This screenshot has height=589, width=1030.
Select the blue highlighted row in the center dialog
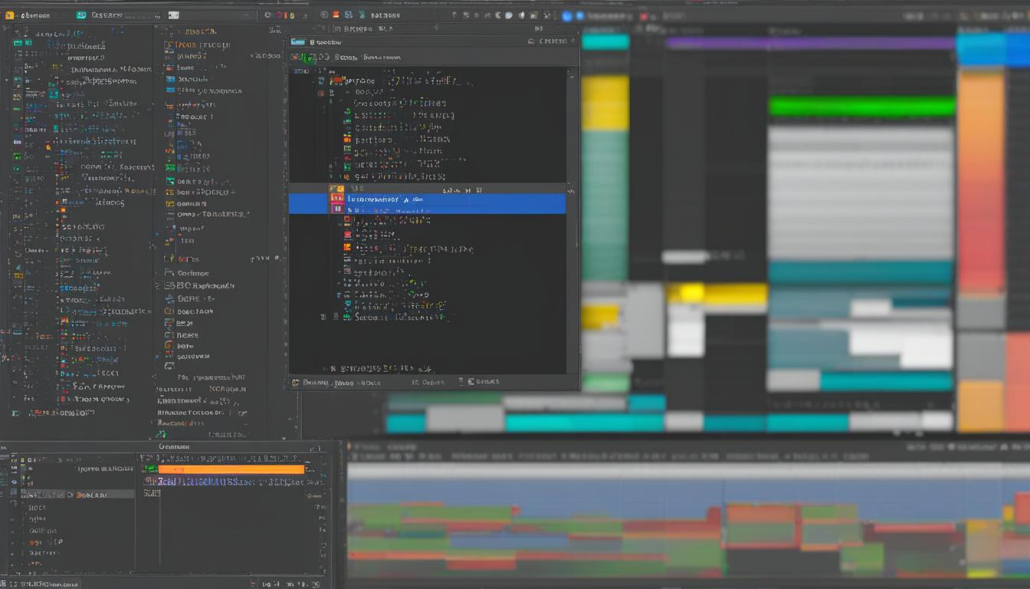(427, 204)
